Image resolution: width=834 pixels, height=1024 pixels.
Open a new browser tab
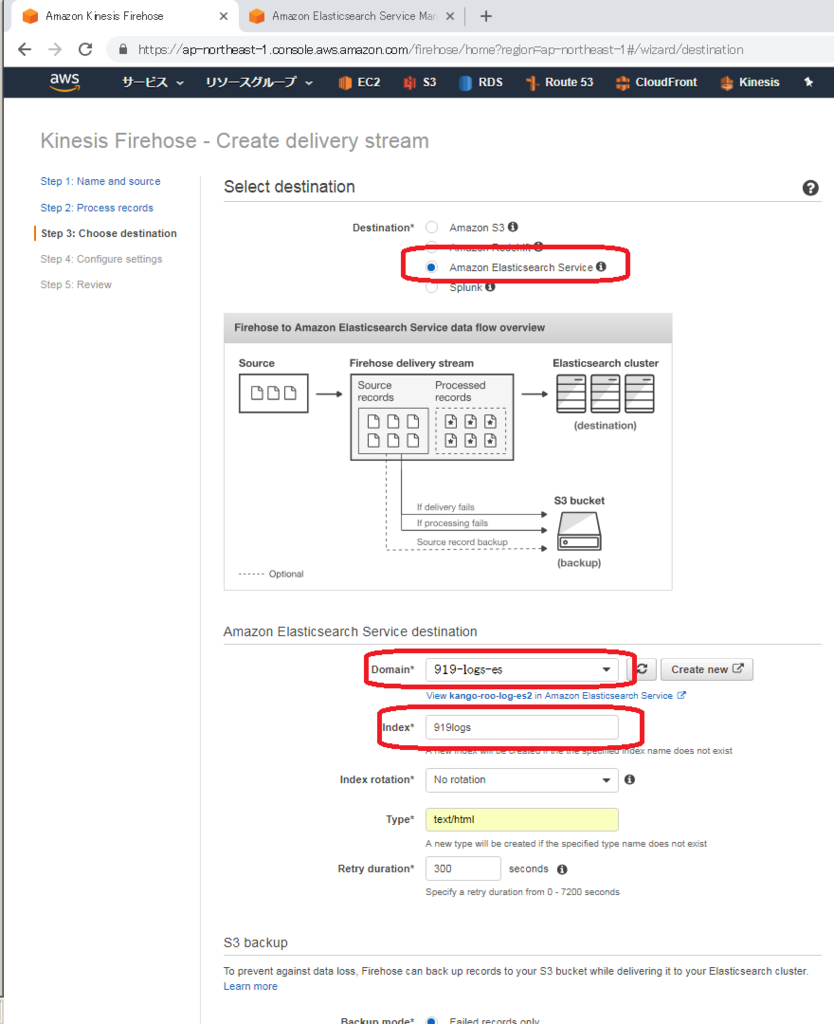coord(486,16)
